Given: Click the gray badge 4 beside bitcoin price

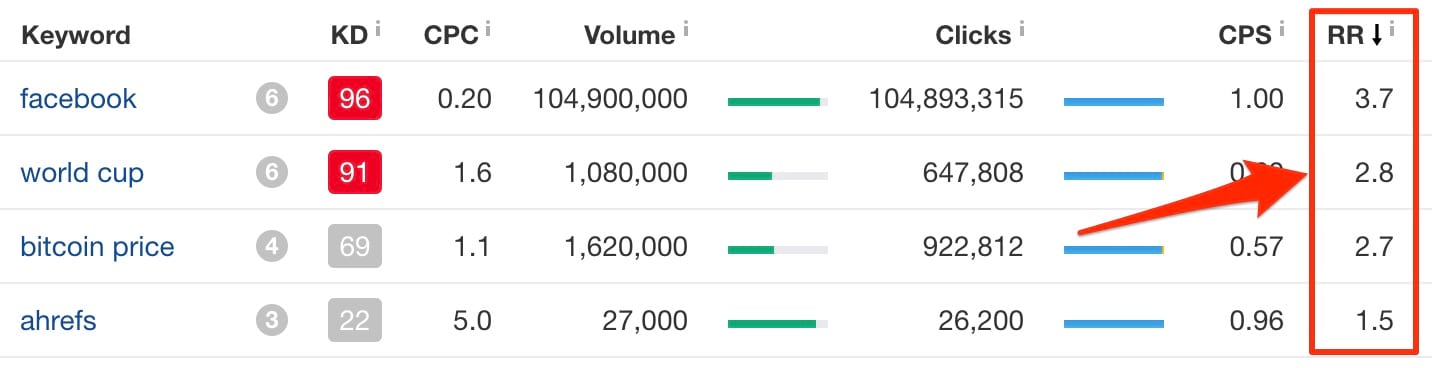Looking at the screenshot, I should (271, 246).
